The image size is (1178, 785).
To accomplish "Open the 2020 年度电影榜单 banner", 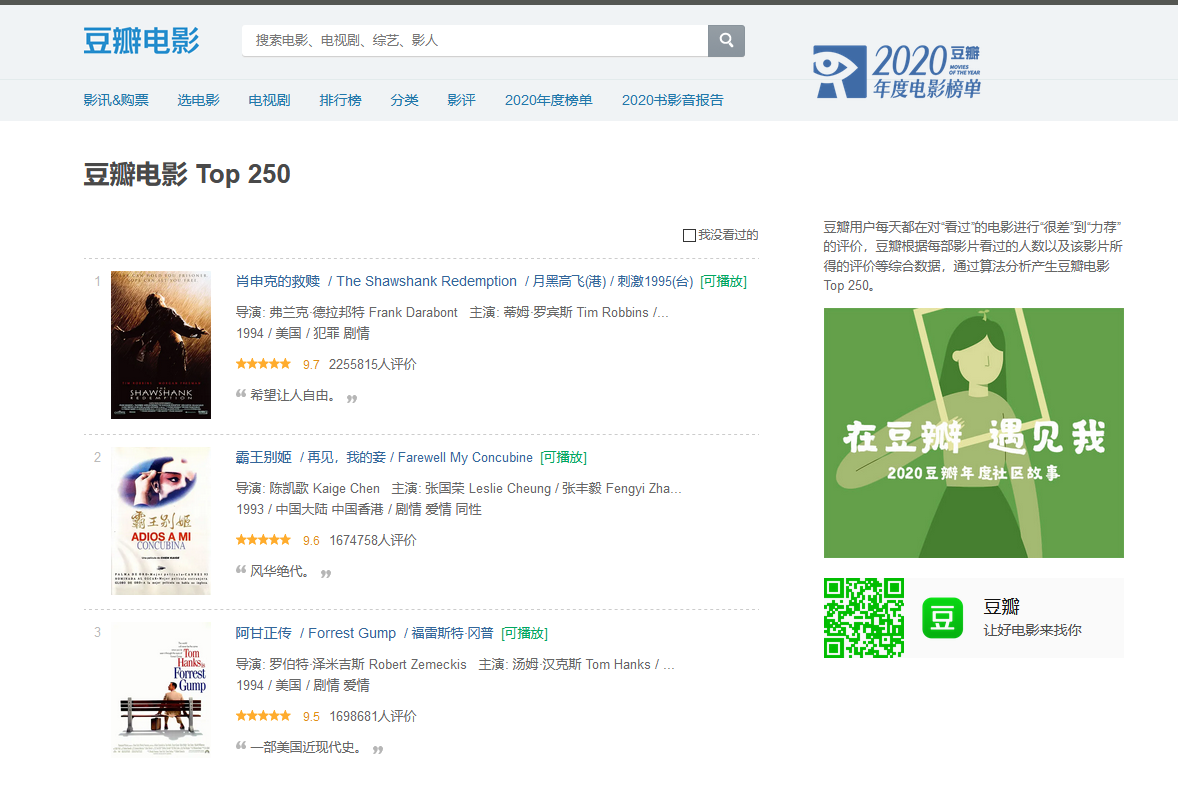I will tap(897, 71).
